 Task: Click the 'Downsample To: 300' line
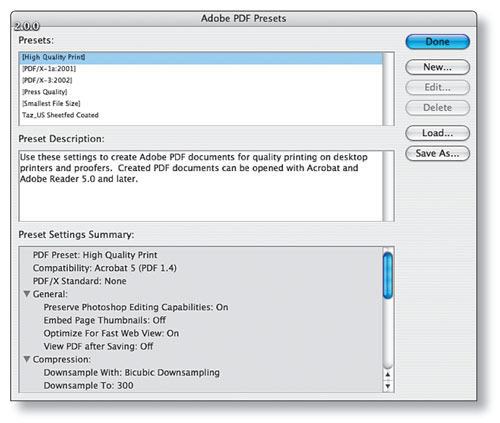(88, 385)
